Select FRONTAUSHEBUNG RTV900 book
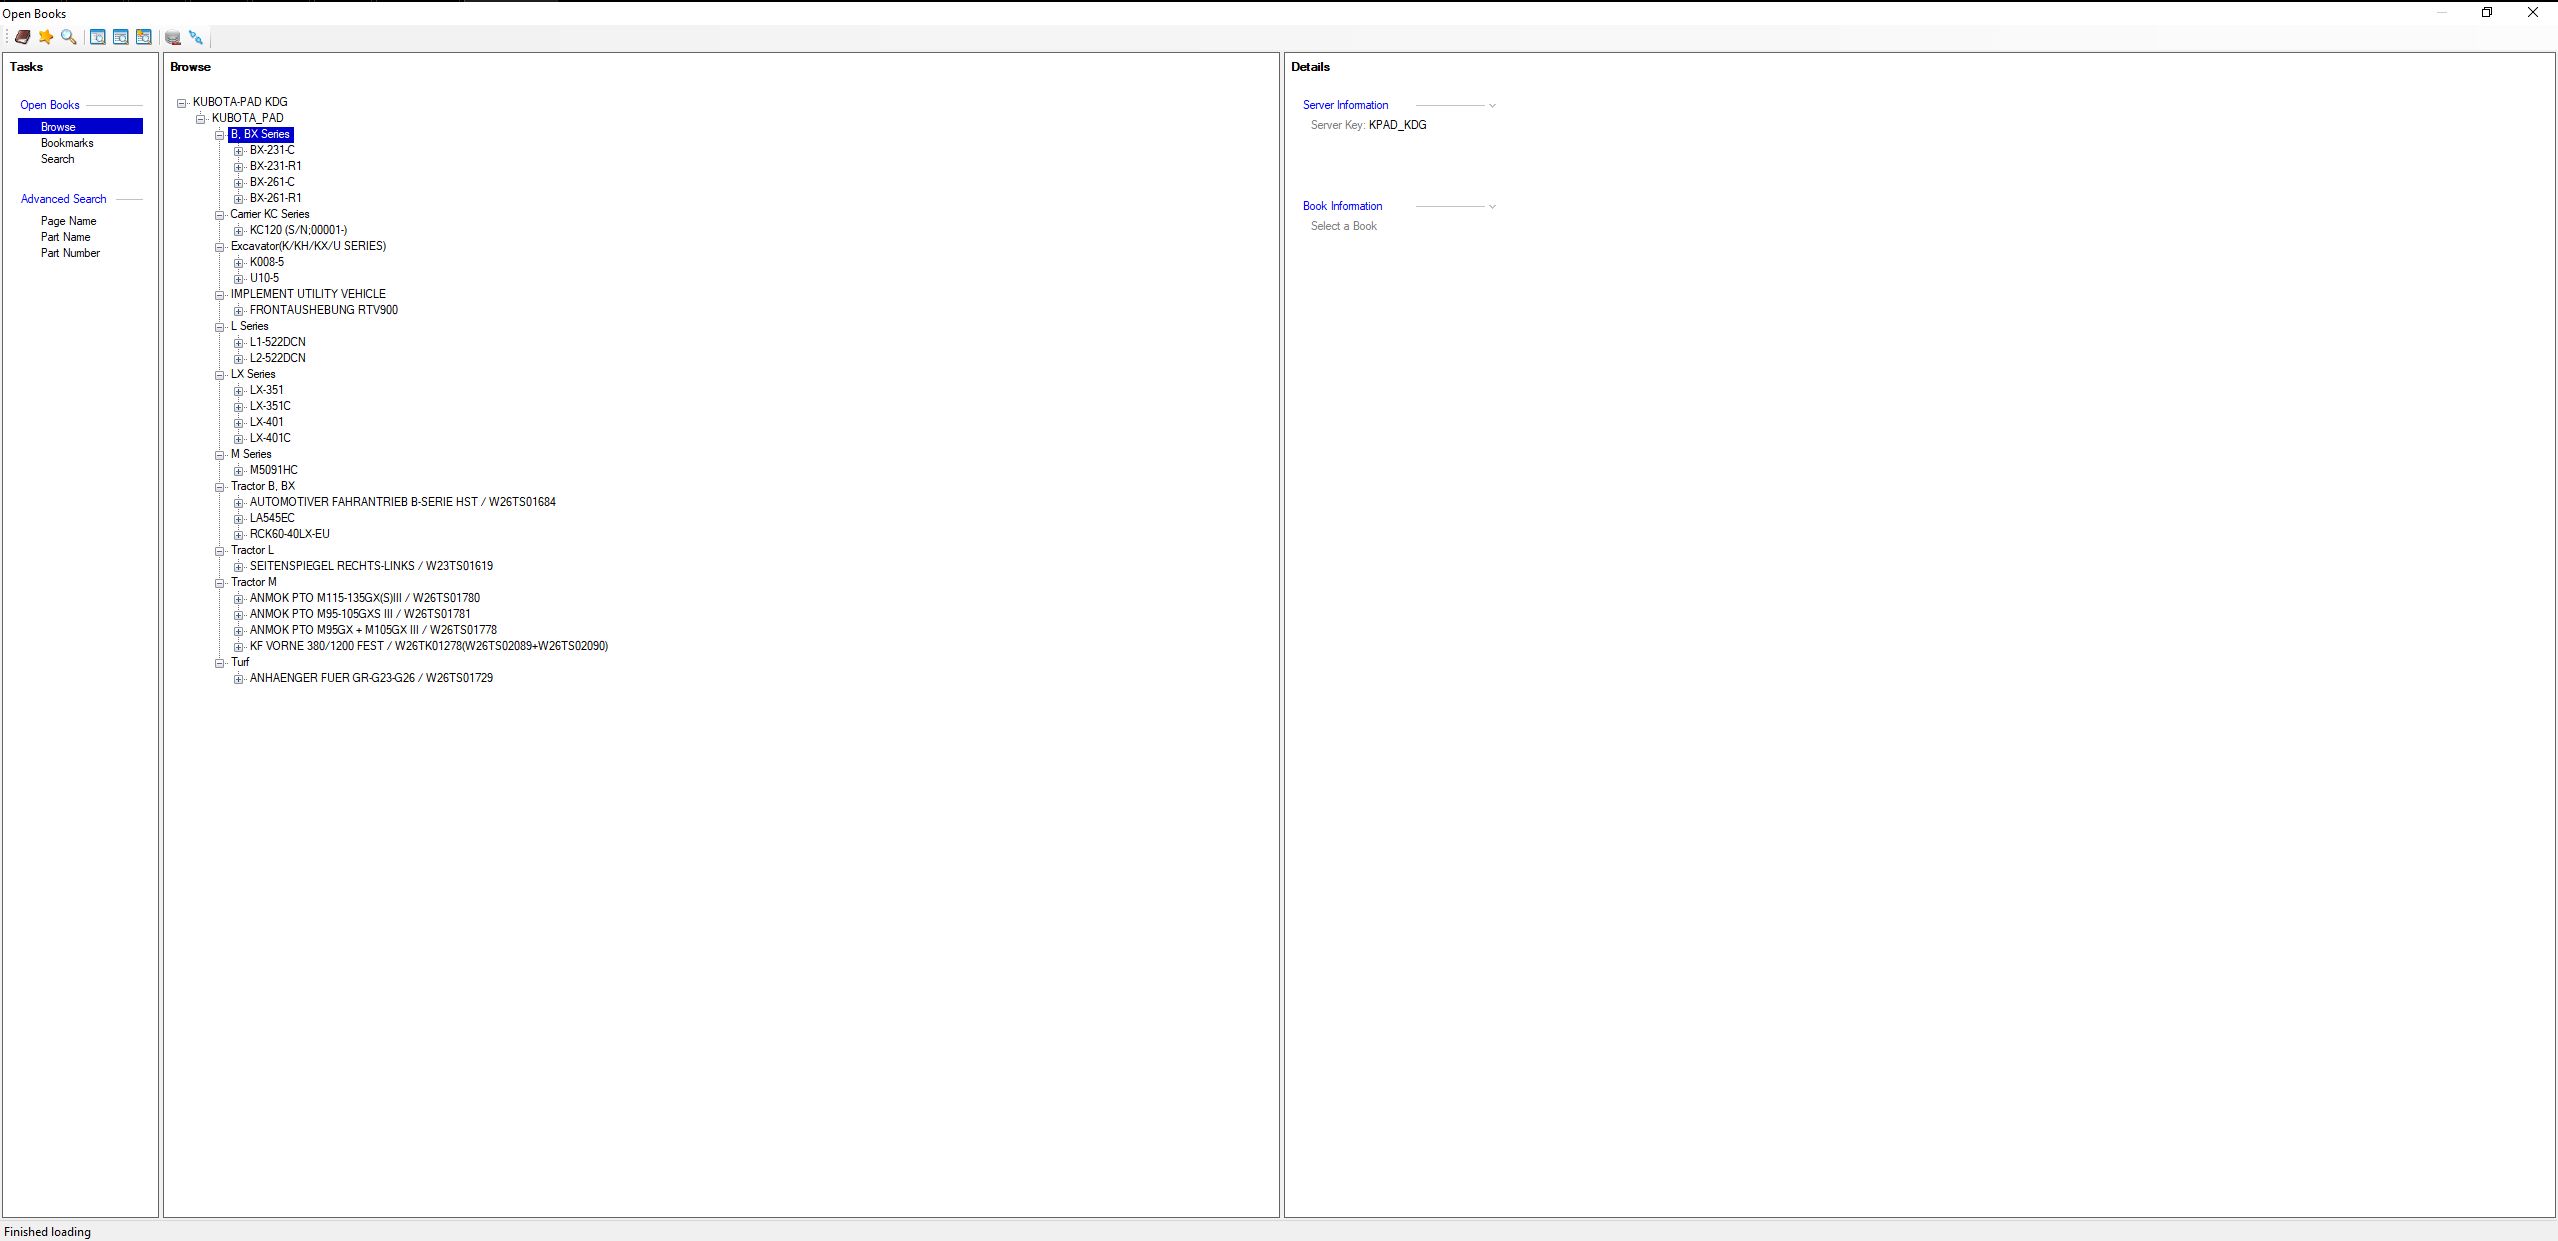 tap(324, 310)
